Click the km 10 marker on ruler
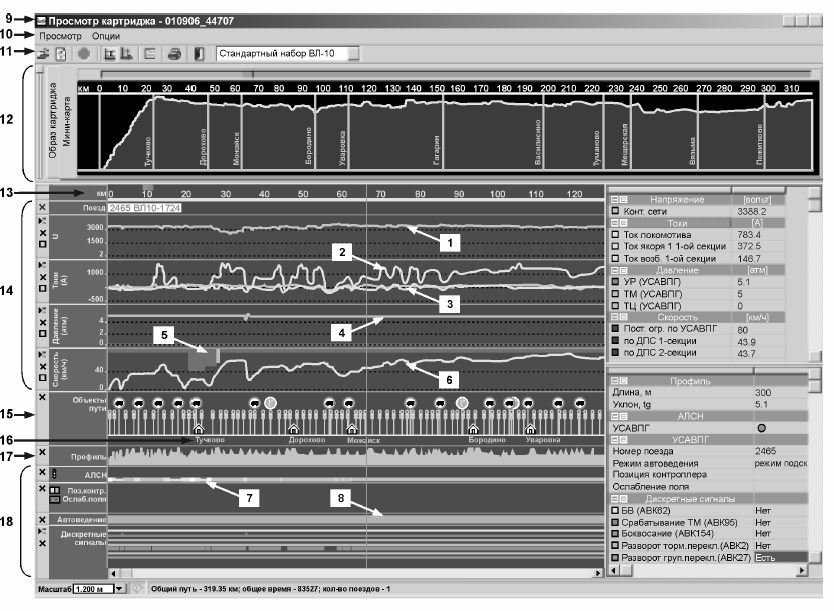The width and height of the screenshot is (834, 611). [147, 194]
